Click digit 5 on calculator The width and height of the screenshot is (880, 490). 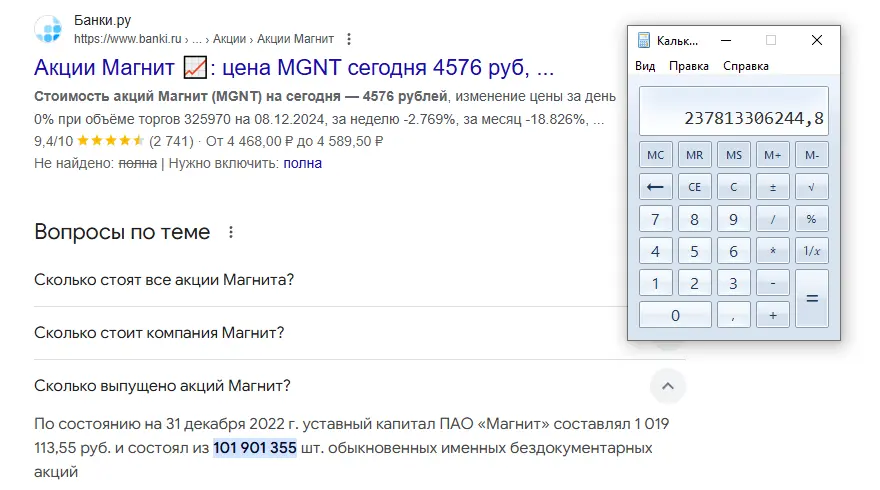coord(695,251)
